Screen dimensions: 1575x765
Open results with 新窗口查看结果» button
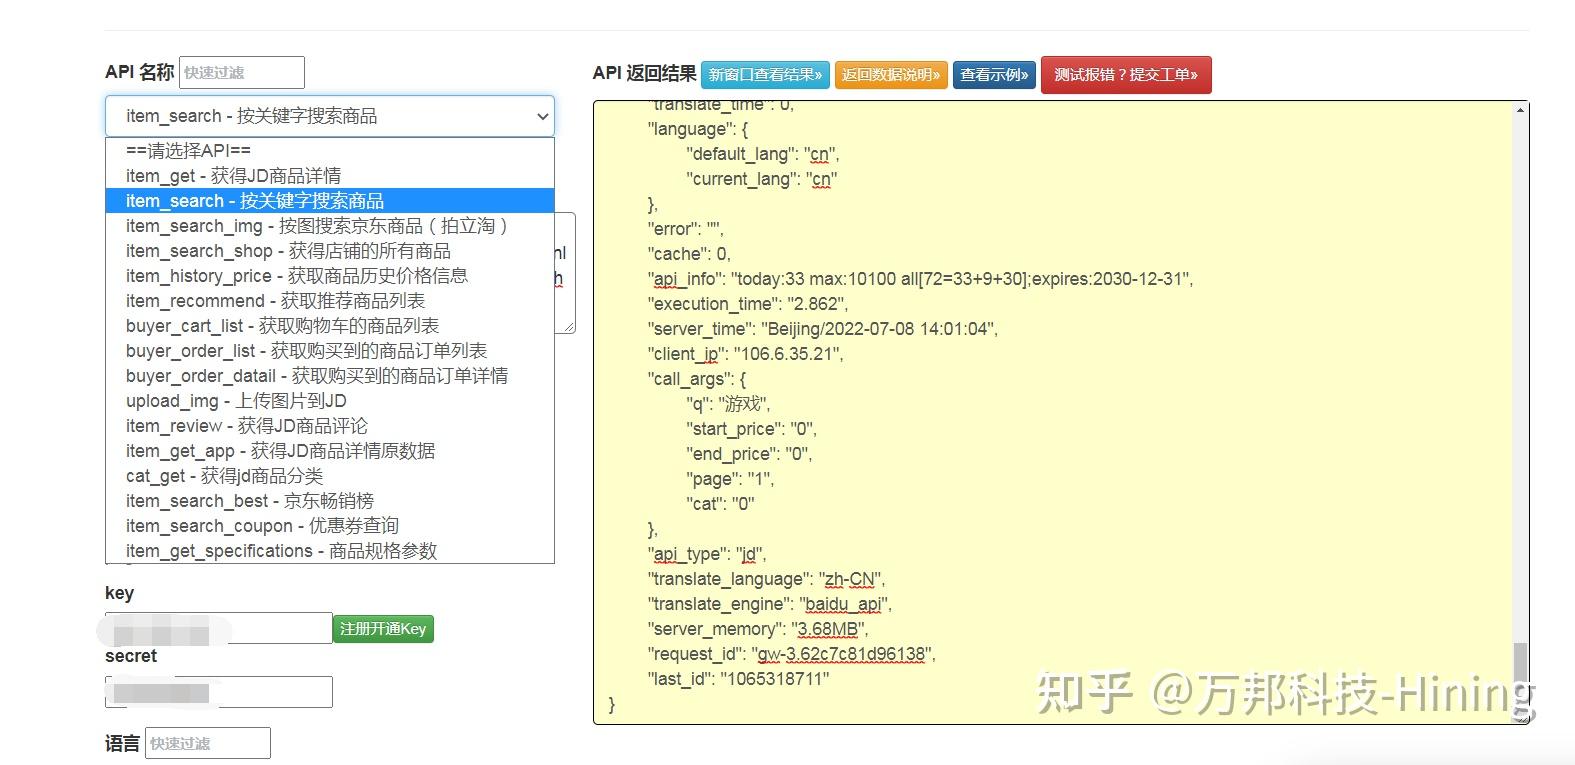tap(765, 75)
